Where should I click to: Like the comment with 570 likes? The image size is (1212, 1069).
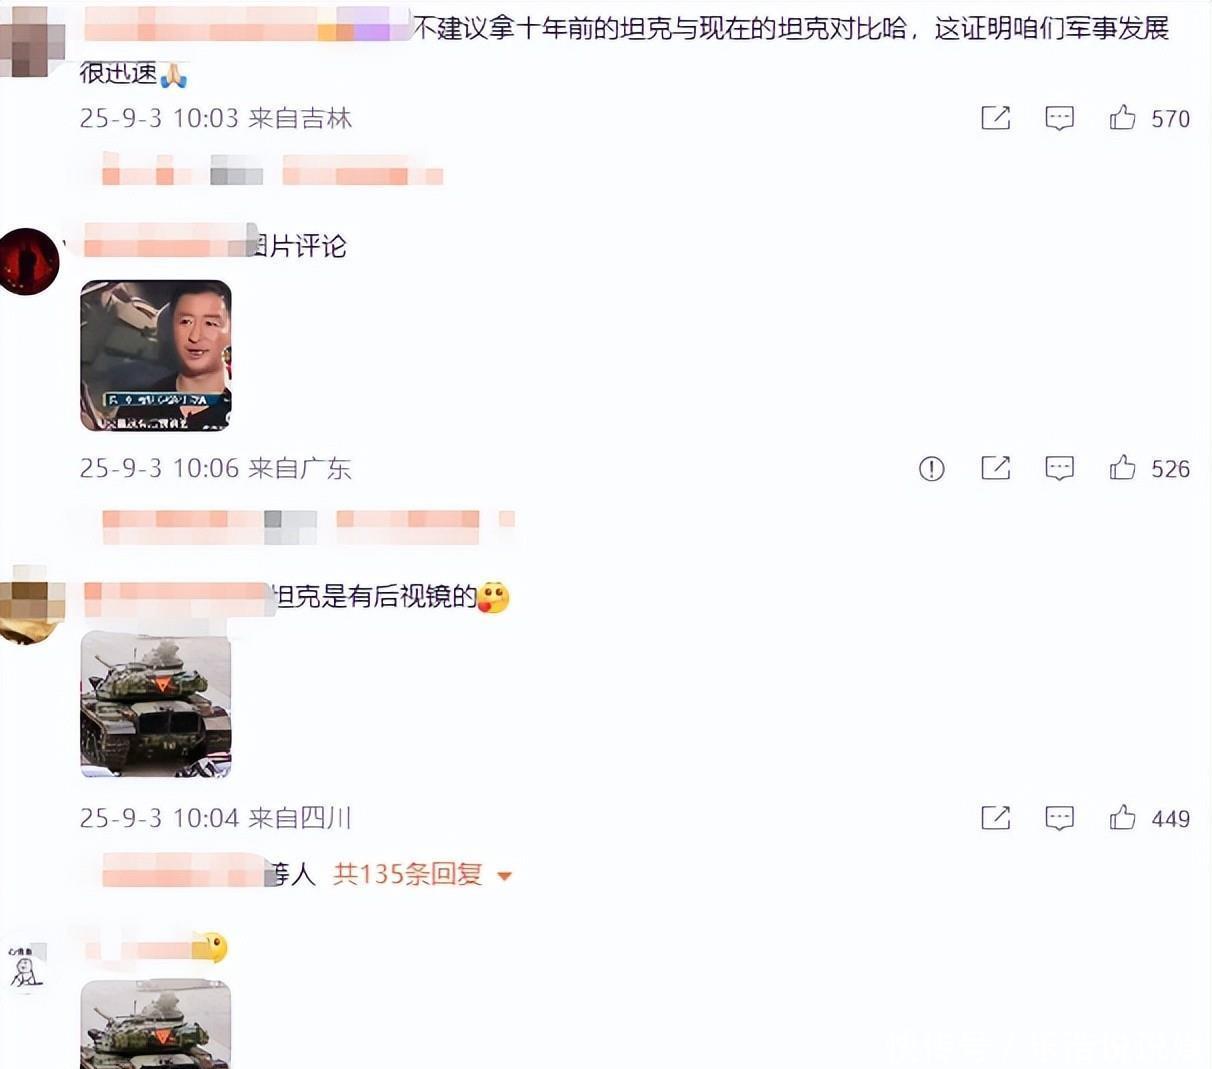pyautogui.click(x=1122, y=118)
